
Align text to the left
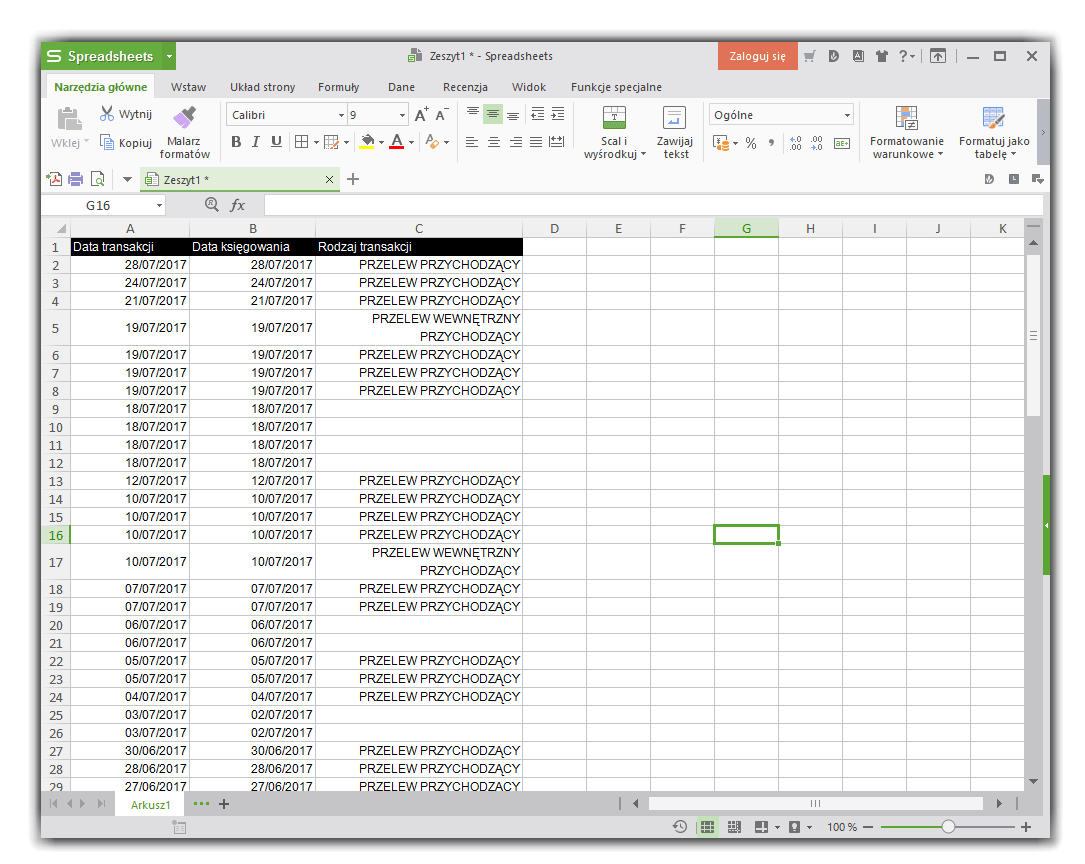(x=472, y=142)
